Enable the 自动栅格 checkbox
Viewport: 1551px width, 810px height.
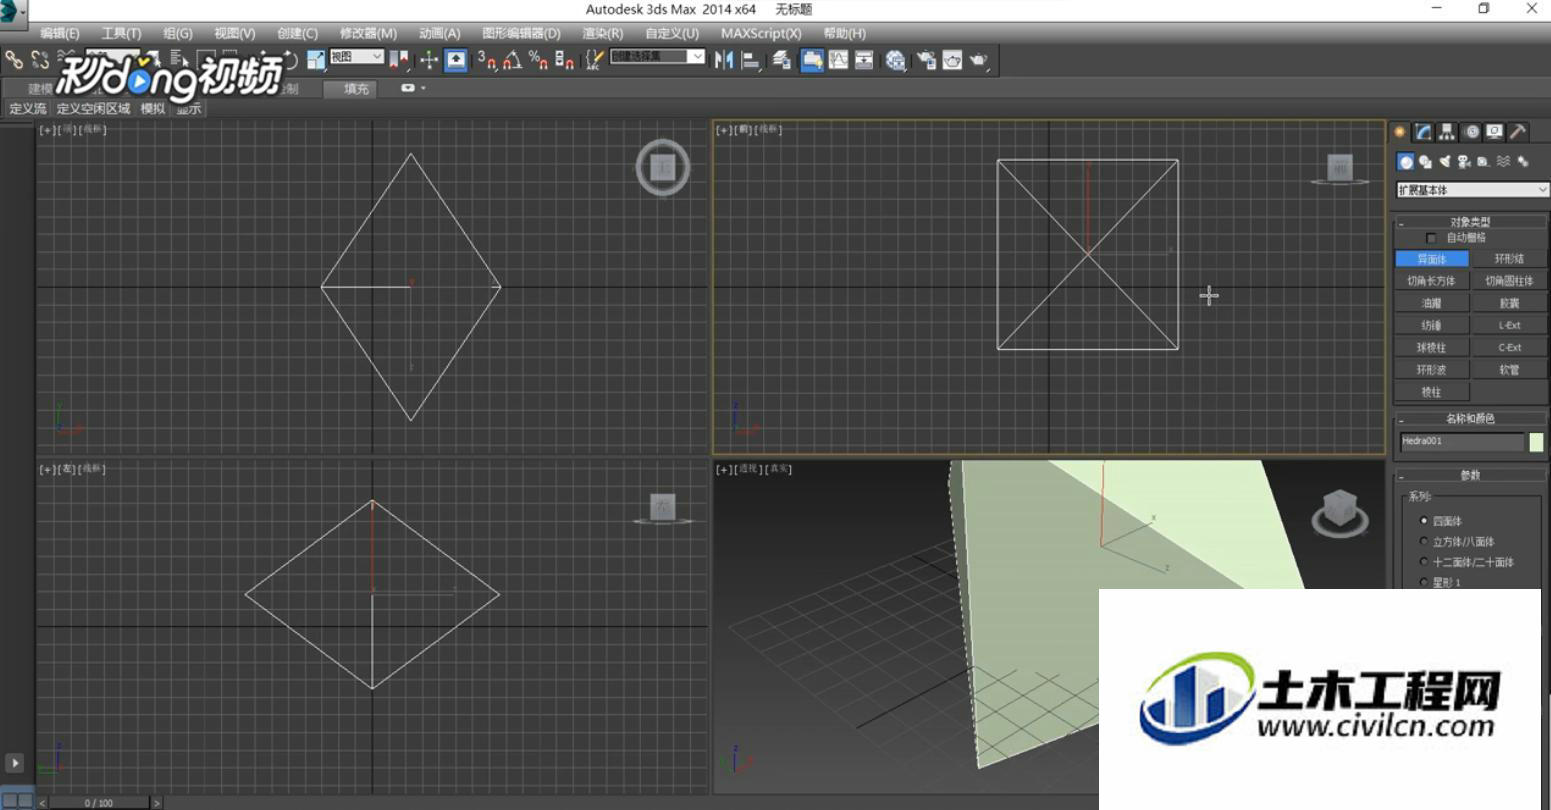click(1431, 238)
